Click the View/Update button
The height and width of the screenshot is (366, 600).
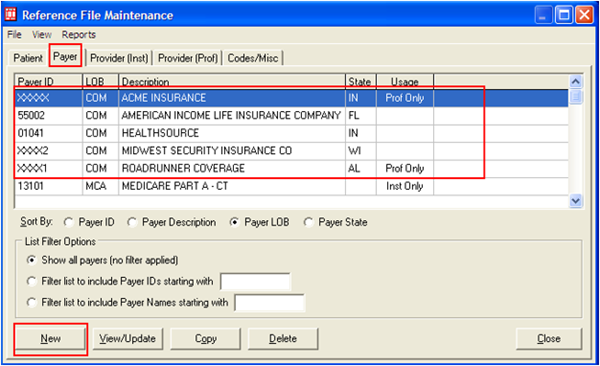128,339
